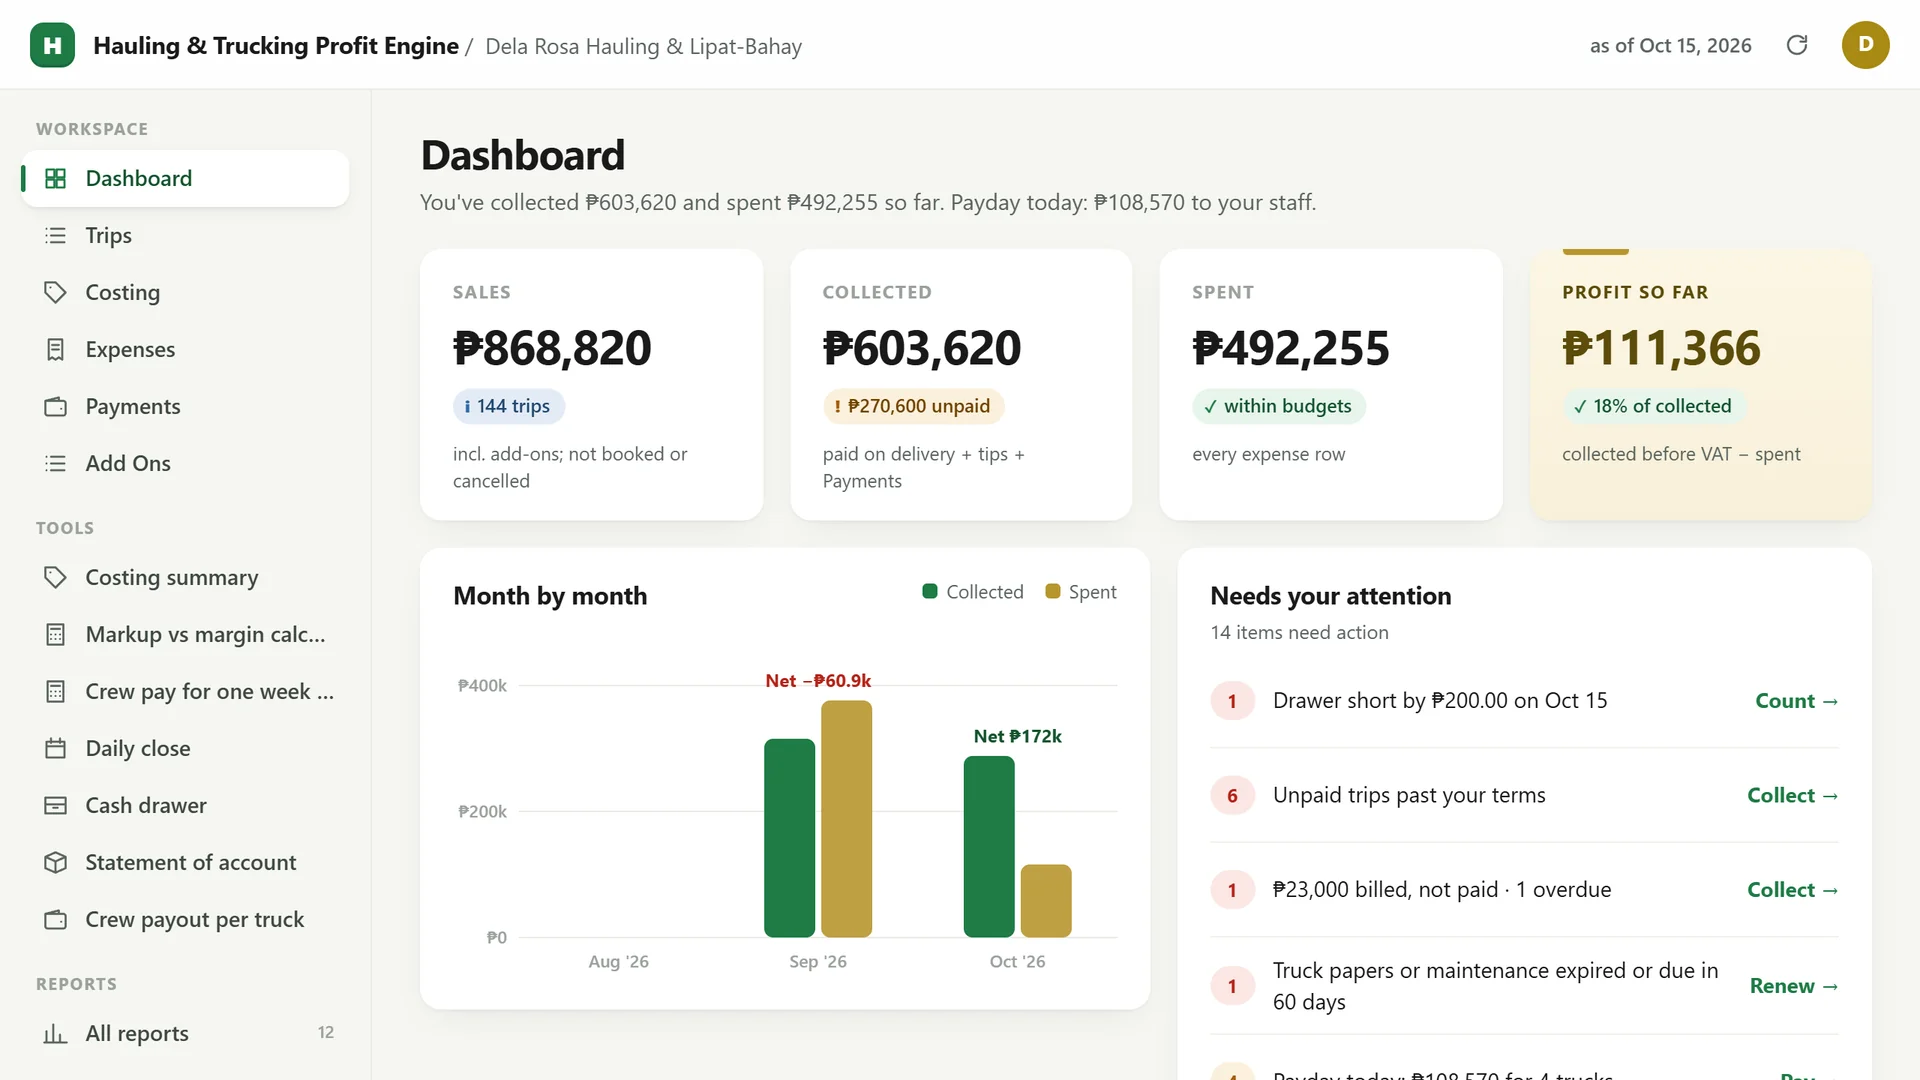
Task: Click the Crew pay for one week calculator icon
Action: tap(56, 691)
